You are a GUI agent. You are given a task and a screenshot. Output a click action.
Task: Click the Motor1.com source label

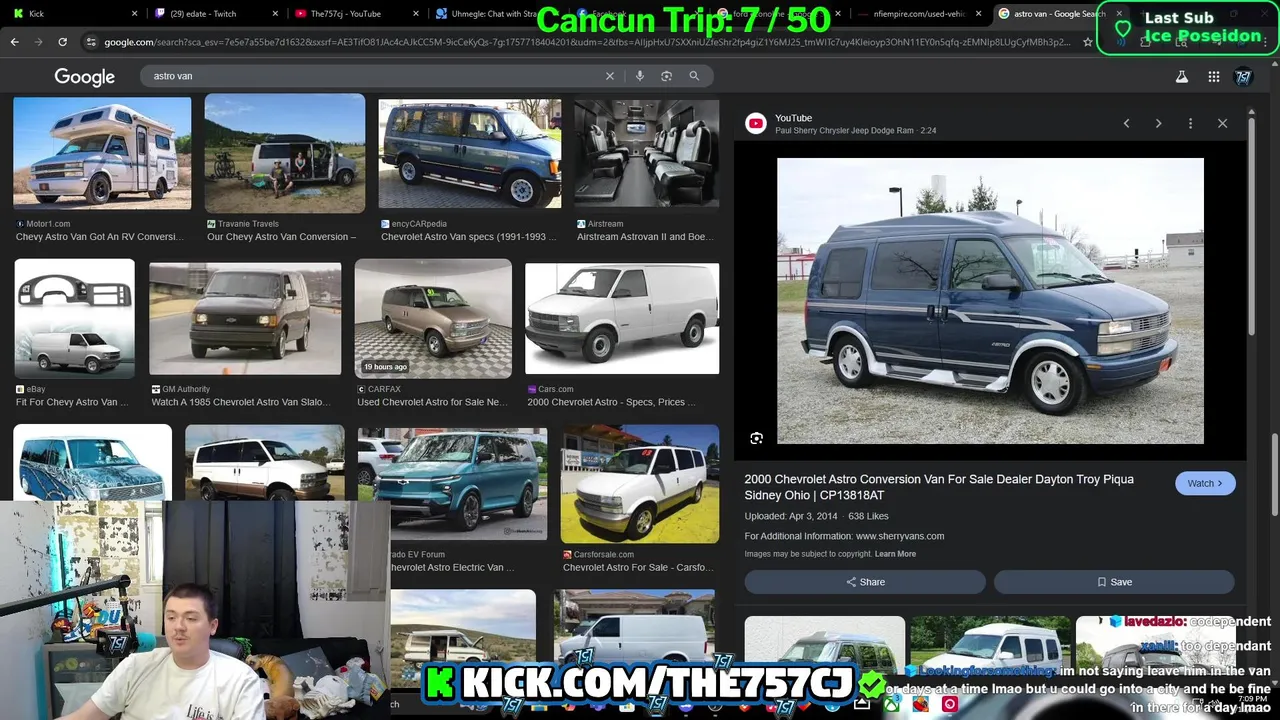[48, 224]
